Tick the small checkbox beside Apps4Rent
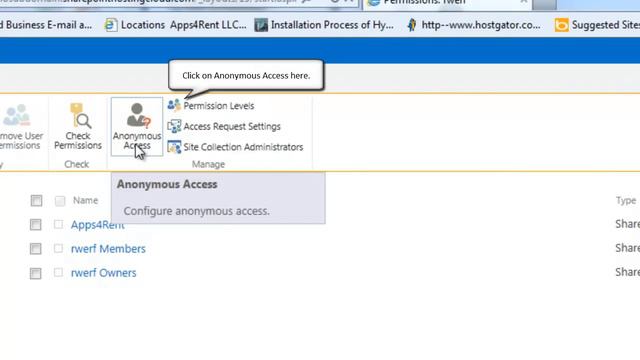640x360 pixels. 58,224
